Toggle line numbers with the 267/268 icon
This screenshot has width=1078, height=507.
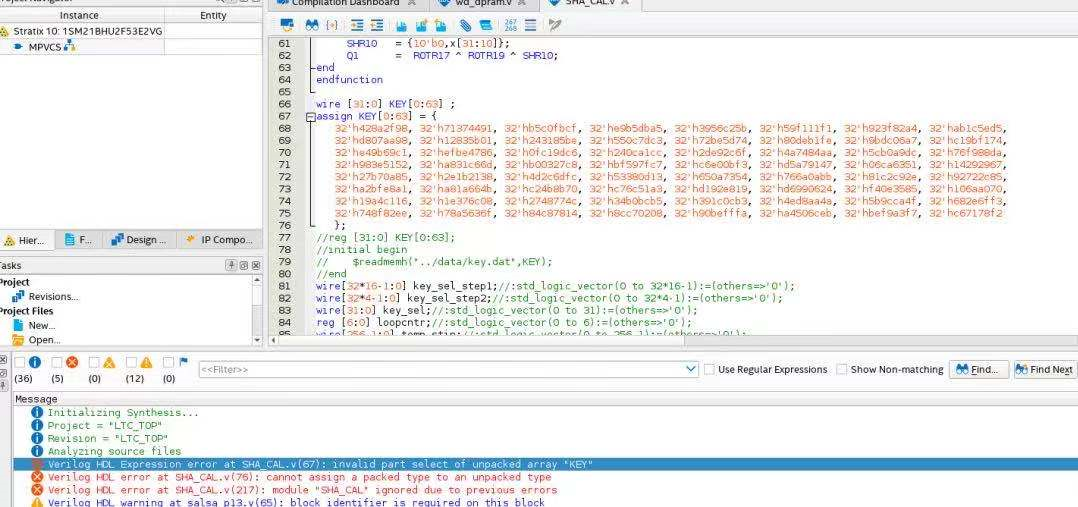[x=510, y=25]
